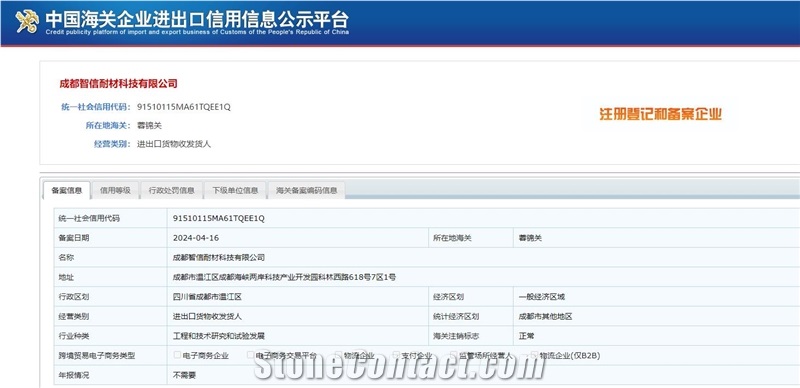The height and width of the screenshot is (388, 800).
Task: Click the 成都市其他地区 cell
Action: [x=545, y=317]
